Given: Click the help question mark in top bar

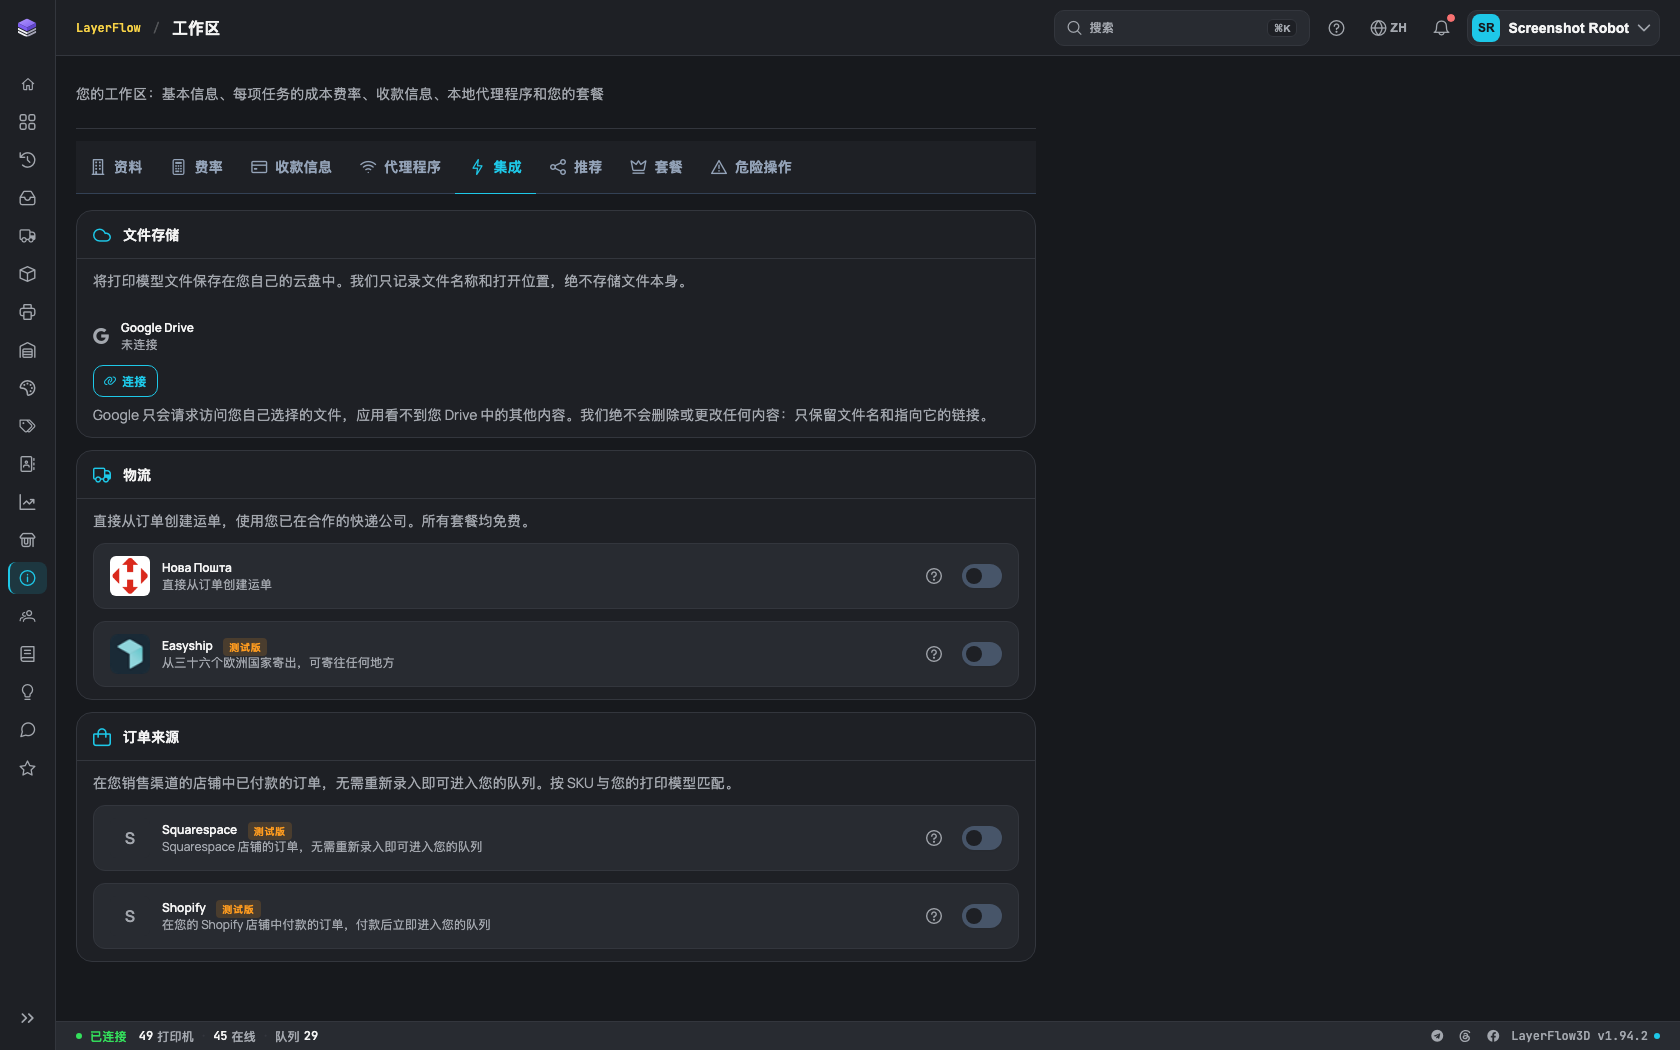Looking at the screenshot, I should [1336, 28].
